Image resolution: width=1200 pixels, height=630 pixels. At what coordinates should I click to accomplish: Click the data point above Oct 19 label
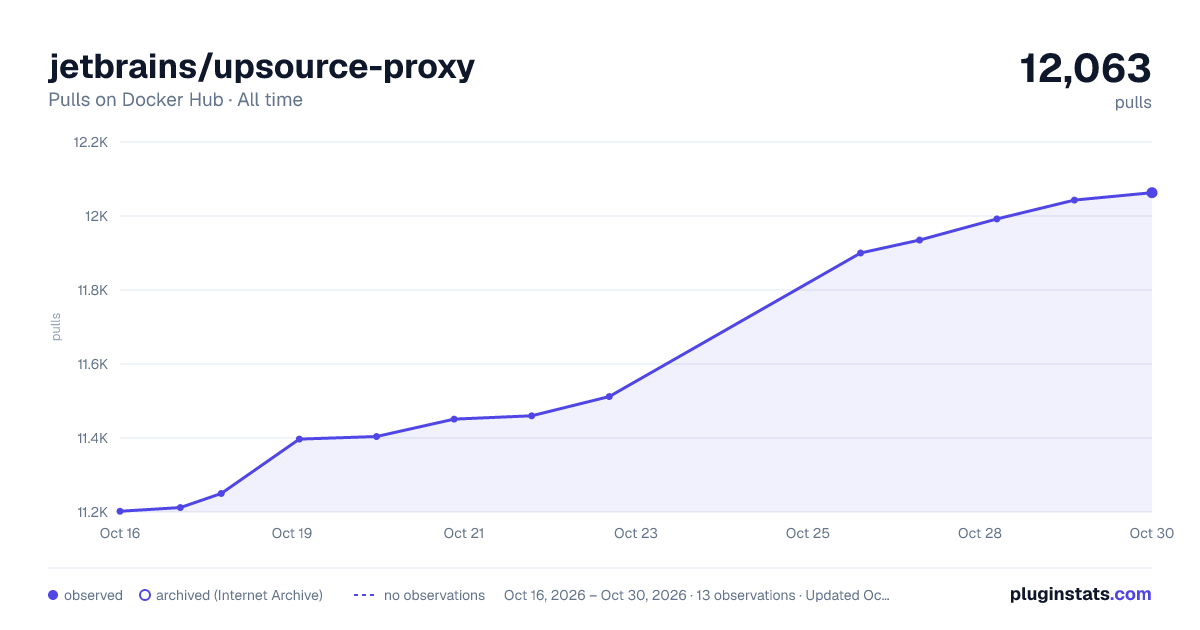click(299, 439)
